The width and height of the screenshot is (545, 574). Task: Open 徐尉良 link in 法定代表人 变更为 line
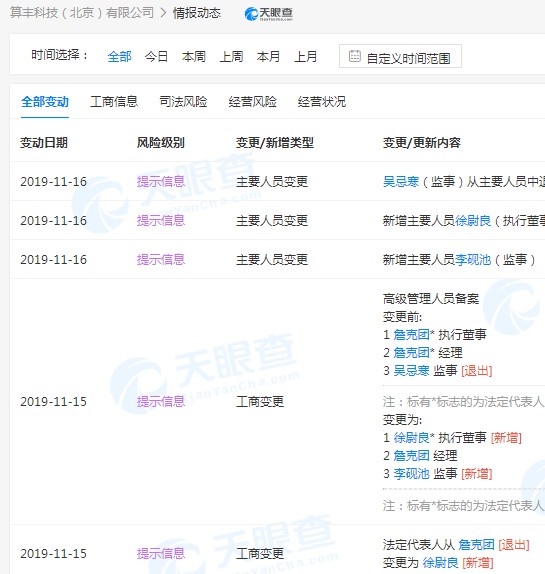click(x=440, y=563)
